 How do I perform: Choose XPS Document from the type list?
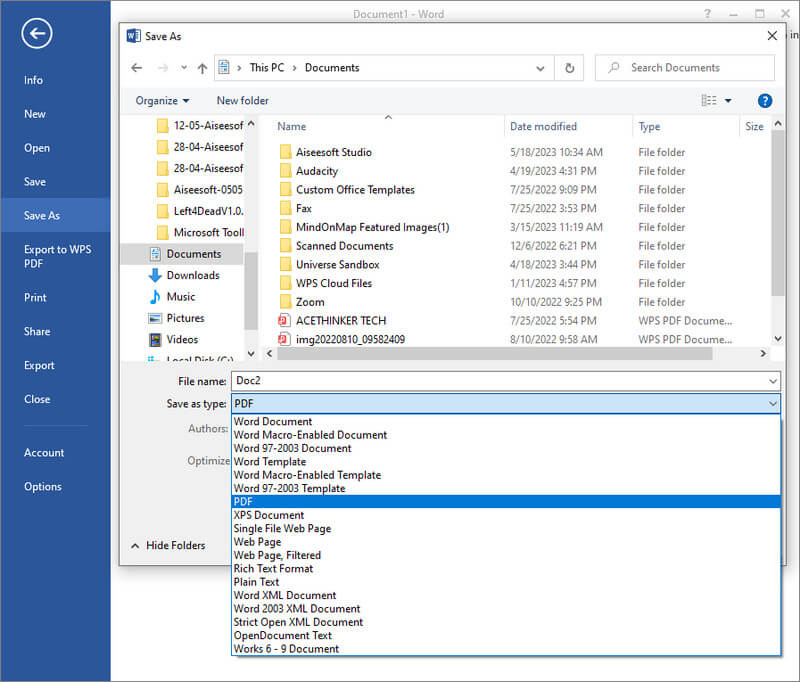coord(268,515)
